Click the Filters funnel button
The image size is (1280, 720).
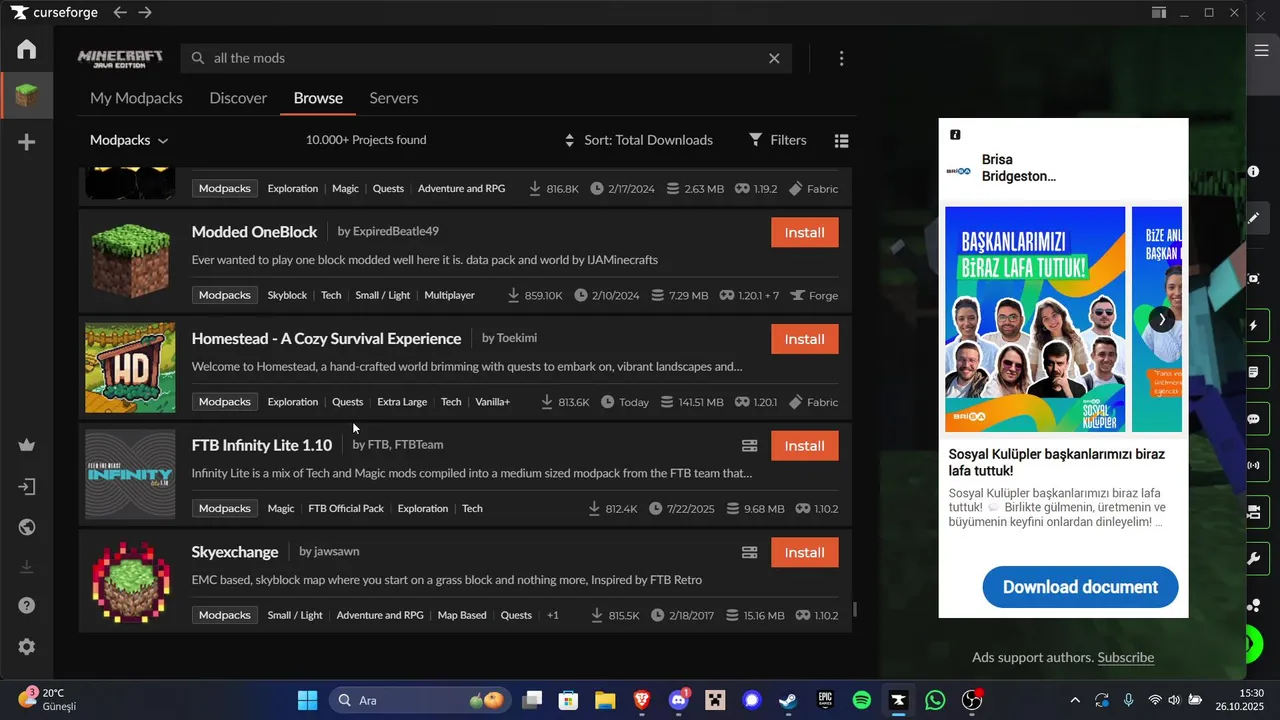[x=778, y=140]
